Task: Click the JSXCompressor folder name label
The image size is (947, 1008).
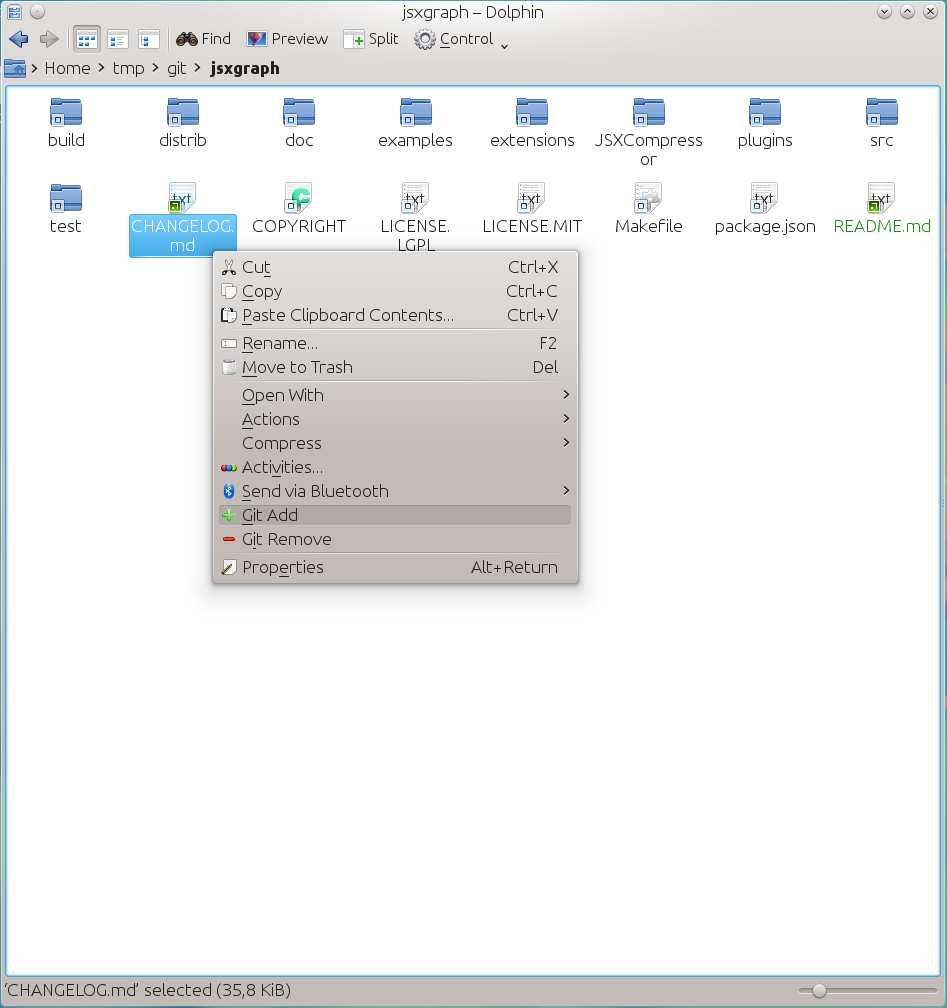Action: click(x=649, y=150)
